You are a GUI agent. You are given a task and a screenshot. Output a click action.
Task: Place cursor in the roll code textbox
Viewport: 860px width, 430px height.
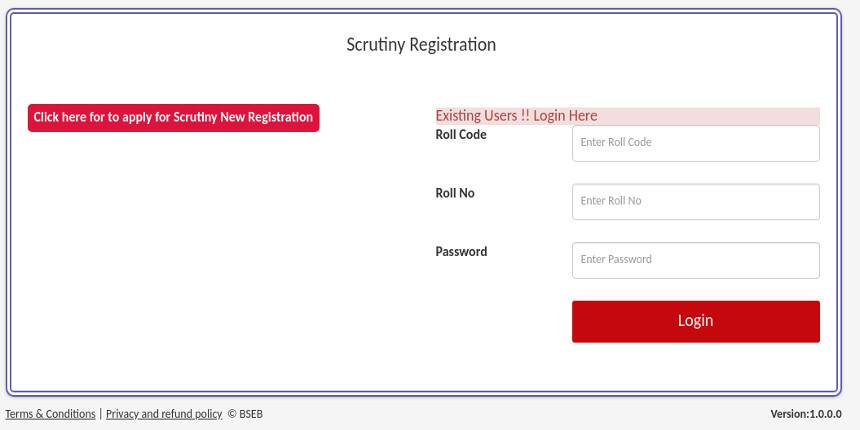(x=695, y=143)
